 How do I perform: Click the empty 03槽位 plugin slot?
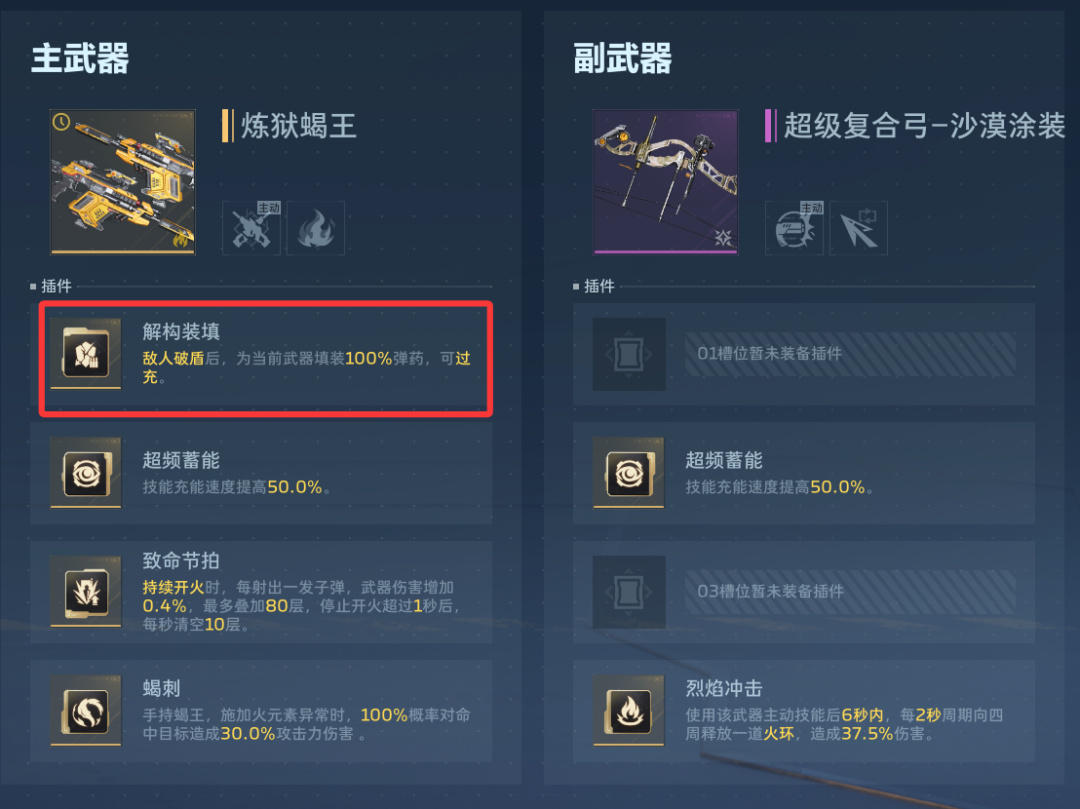coord(804,591)
